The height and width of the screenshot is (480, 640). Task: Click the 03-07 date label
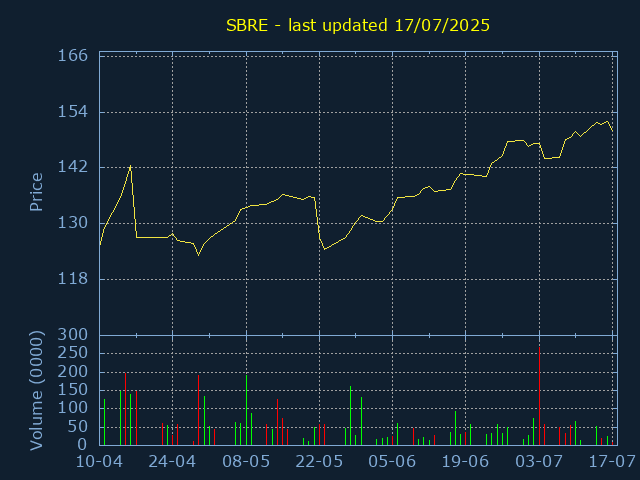pyautogui.click(x=539, y=462)
